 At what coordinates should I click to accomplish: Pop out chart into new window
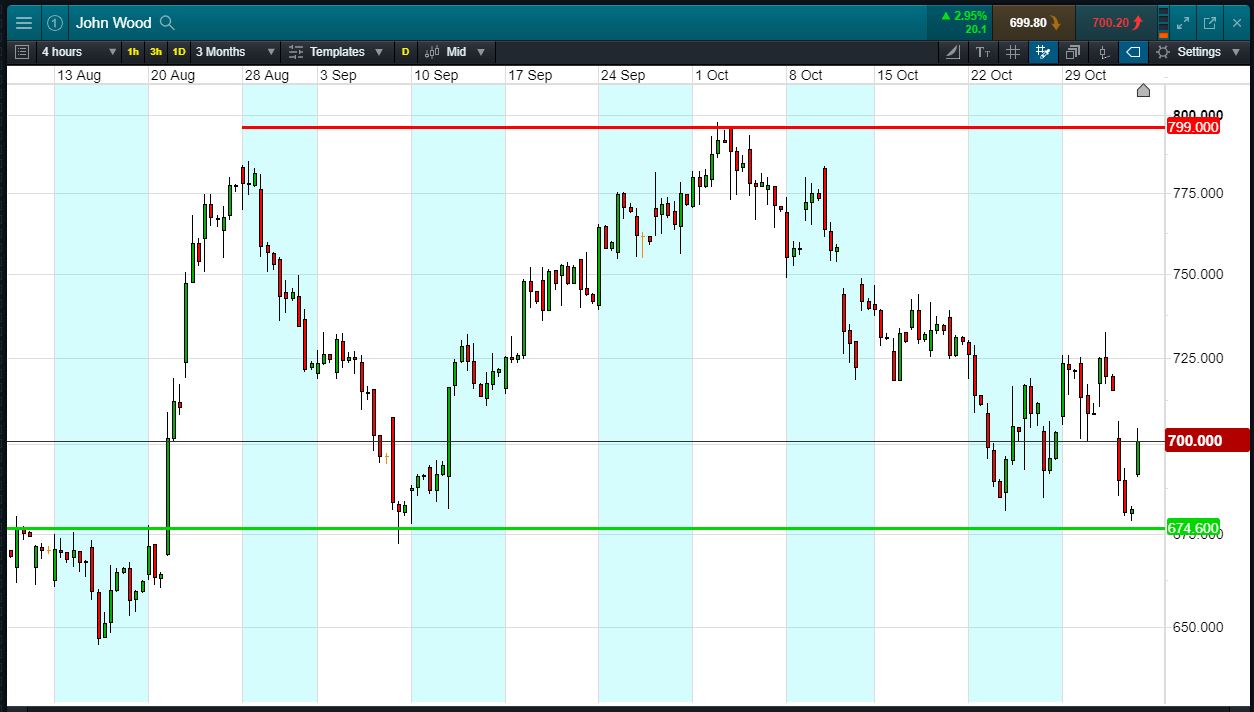point(1209,22)
